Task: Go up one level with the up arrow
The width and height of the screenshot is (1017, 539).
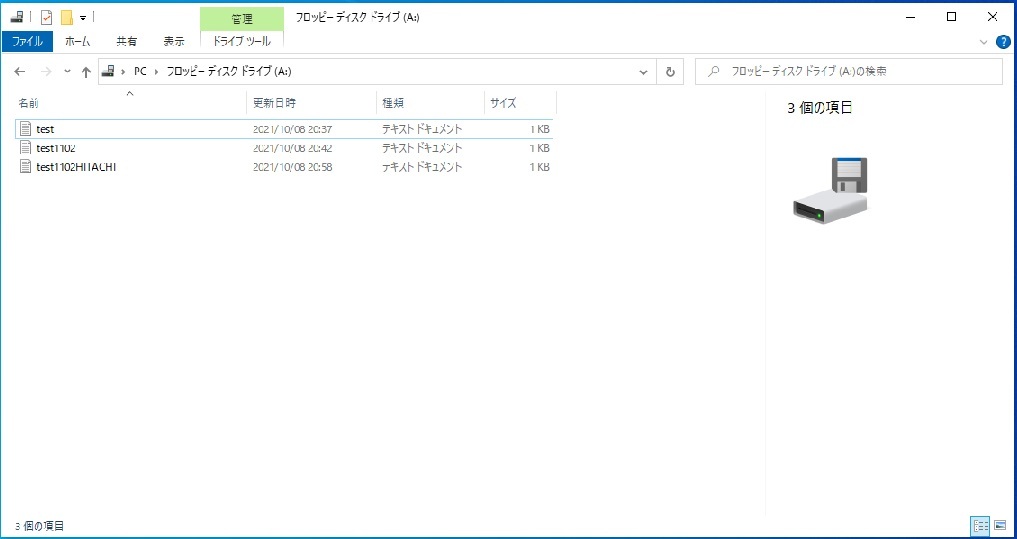Action: [x=86, y=72]
